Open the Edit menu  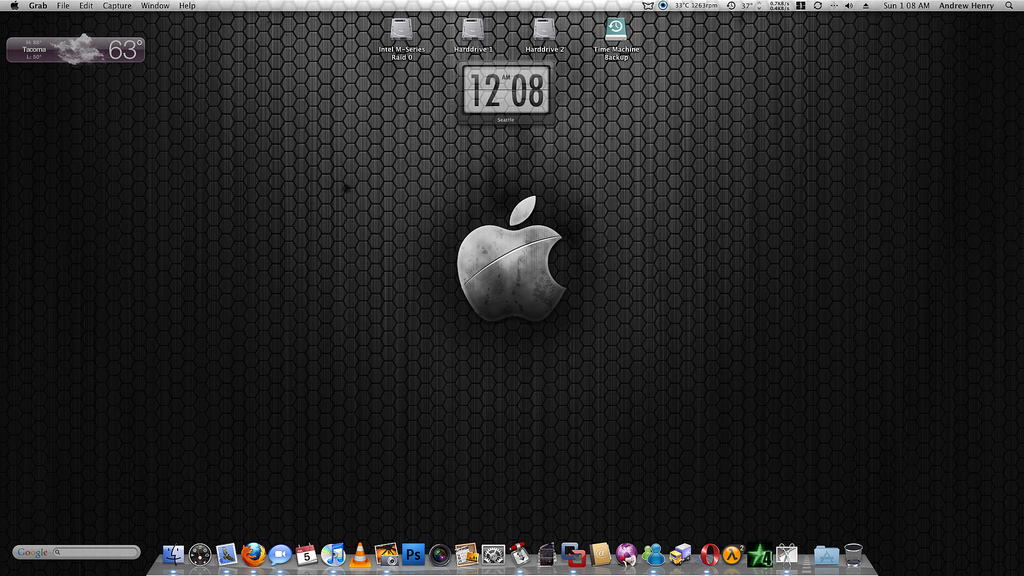pos(86,5)
